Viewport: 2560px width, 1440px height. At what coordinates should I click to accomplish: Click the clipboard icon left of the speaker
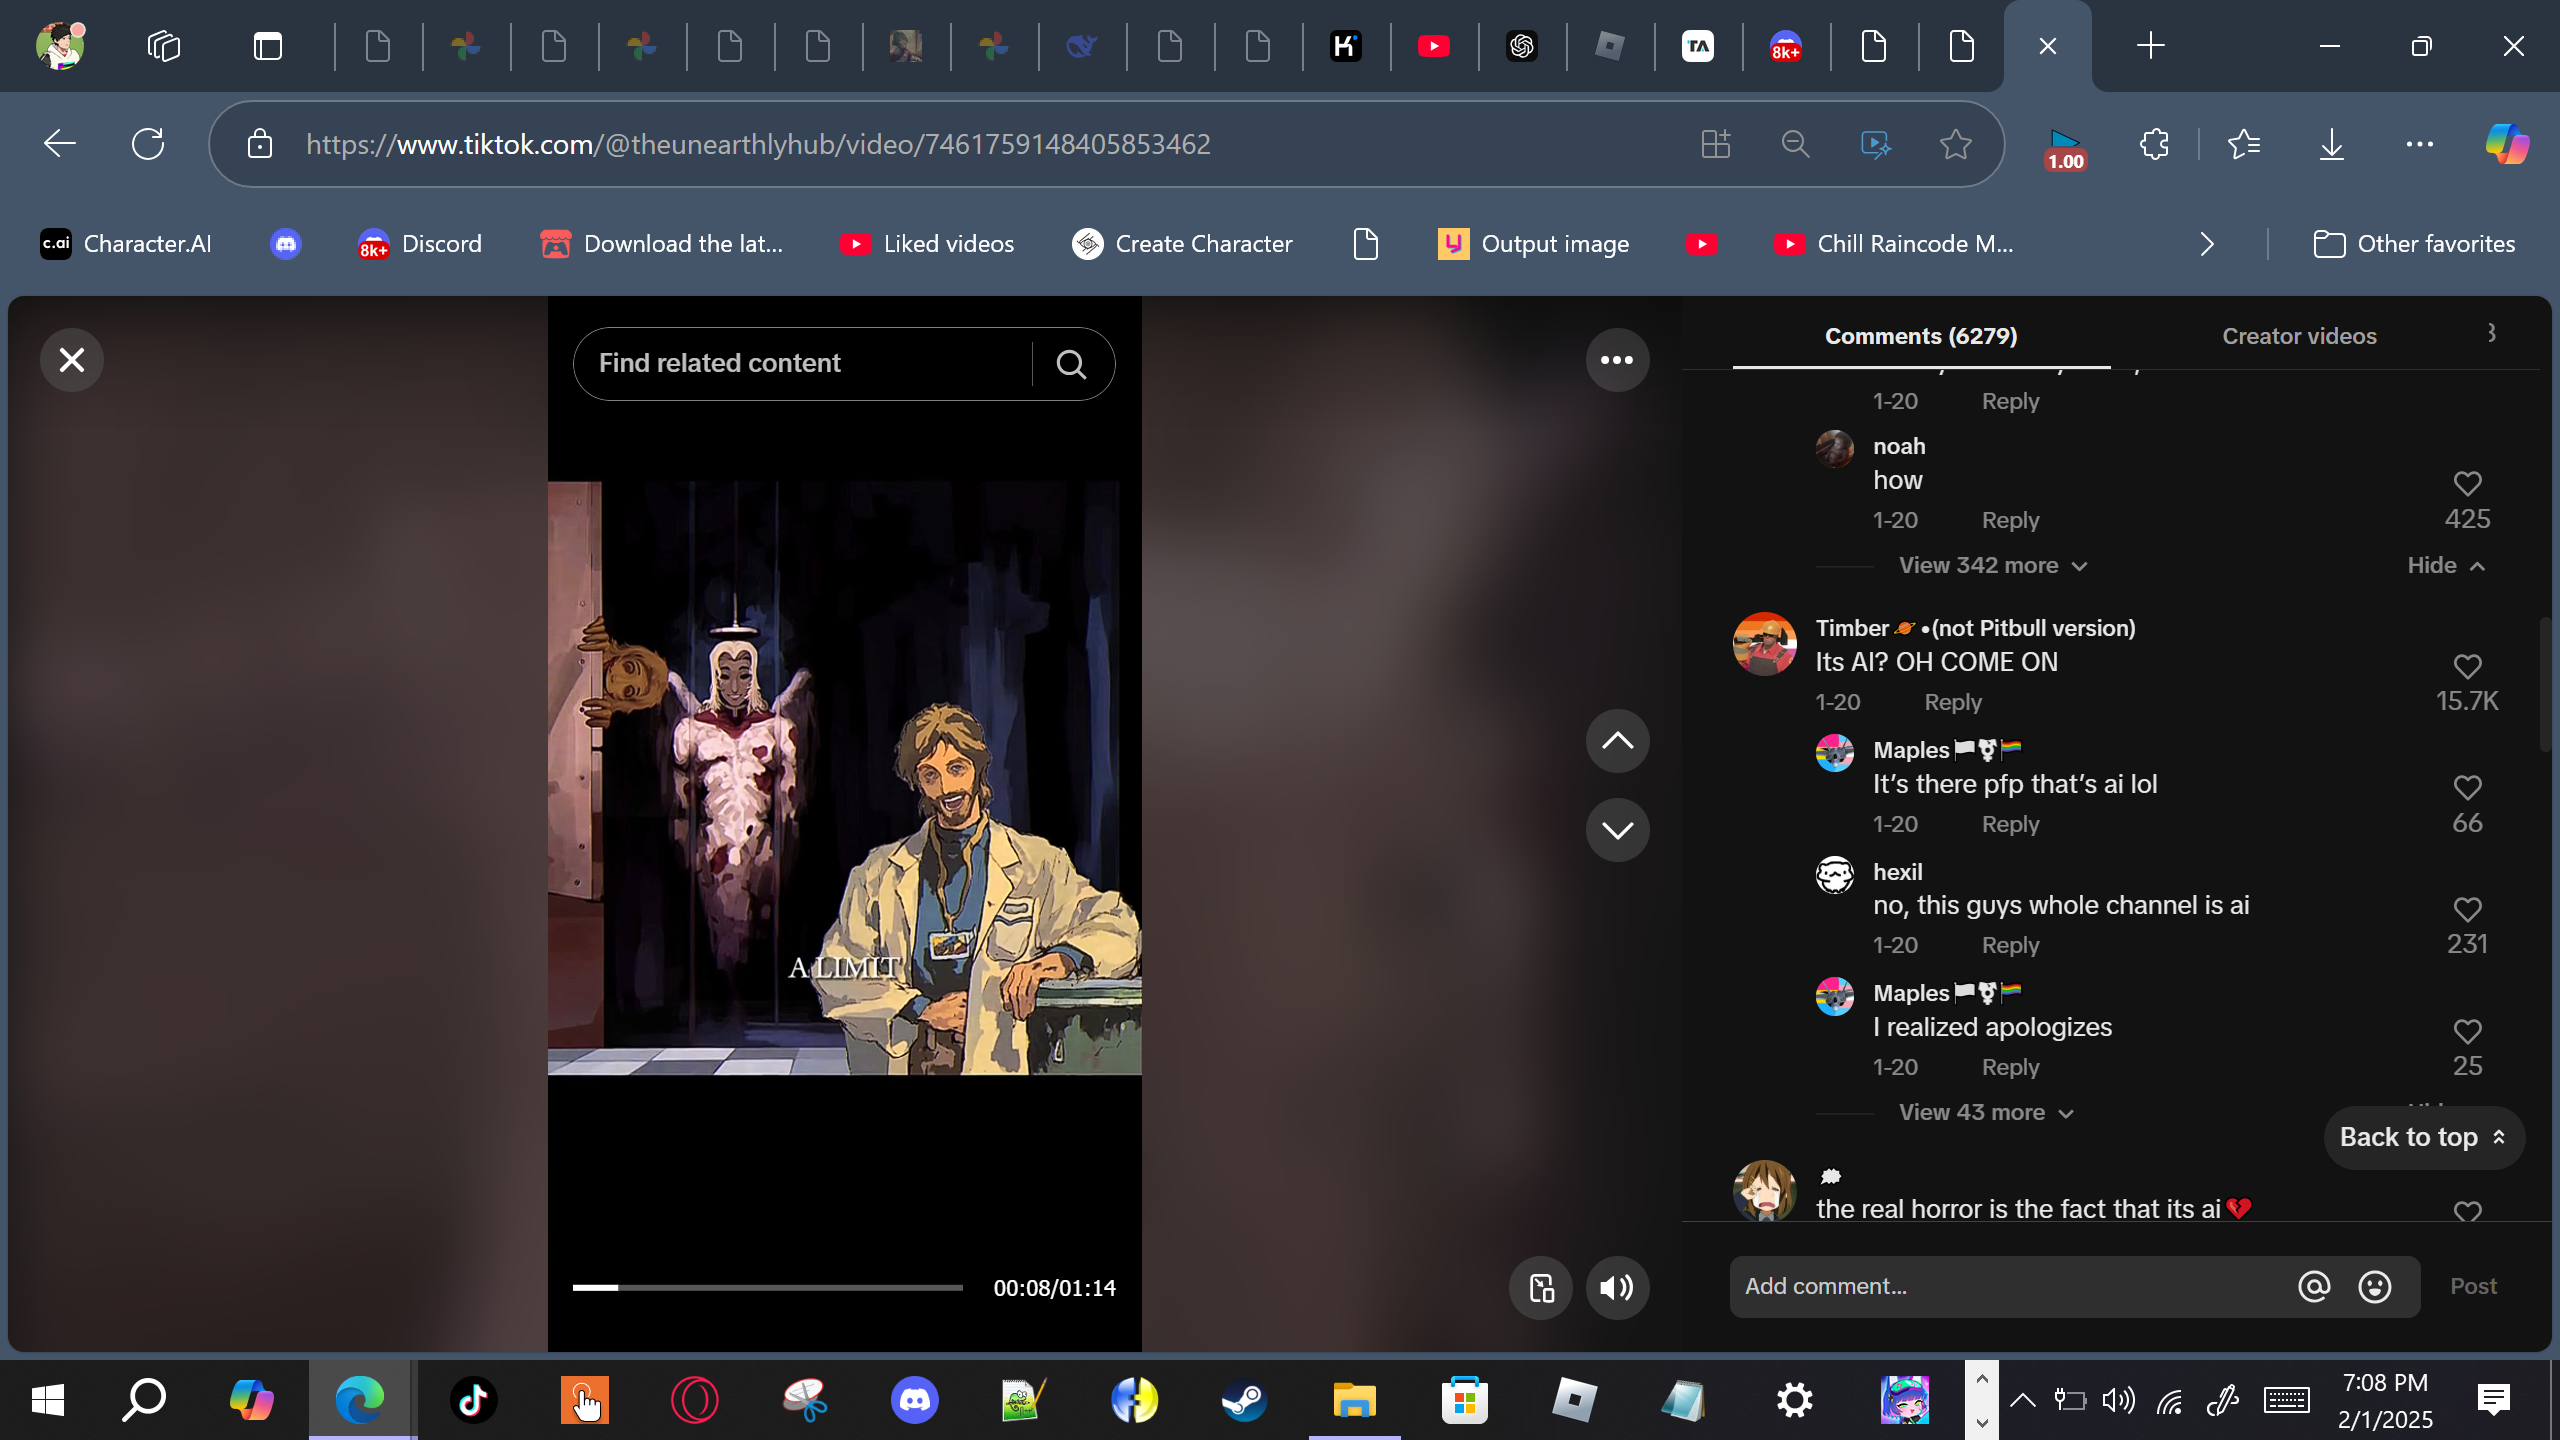click(1540, 1288)
